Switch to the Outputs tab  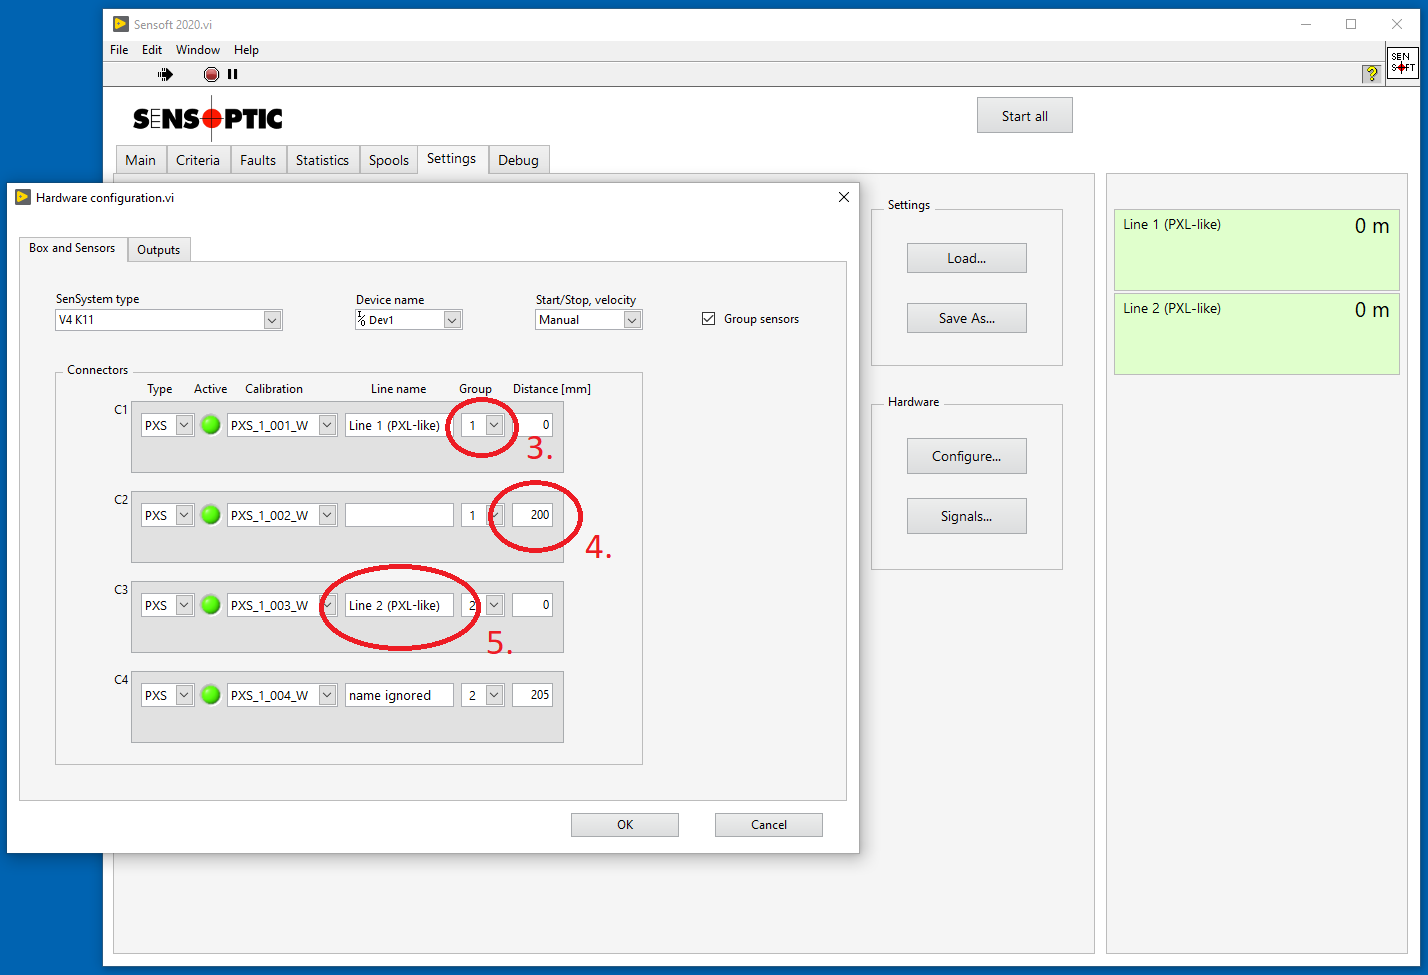pos(159,250)
